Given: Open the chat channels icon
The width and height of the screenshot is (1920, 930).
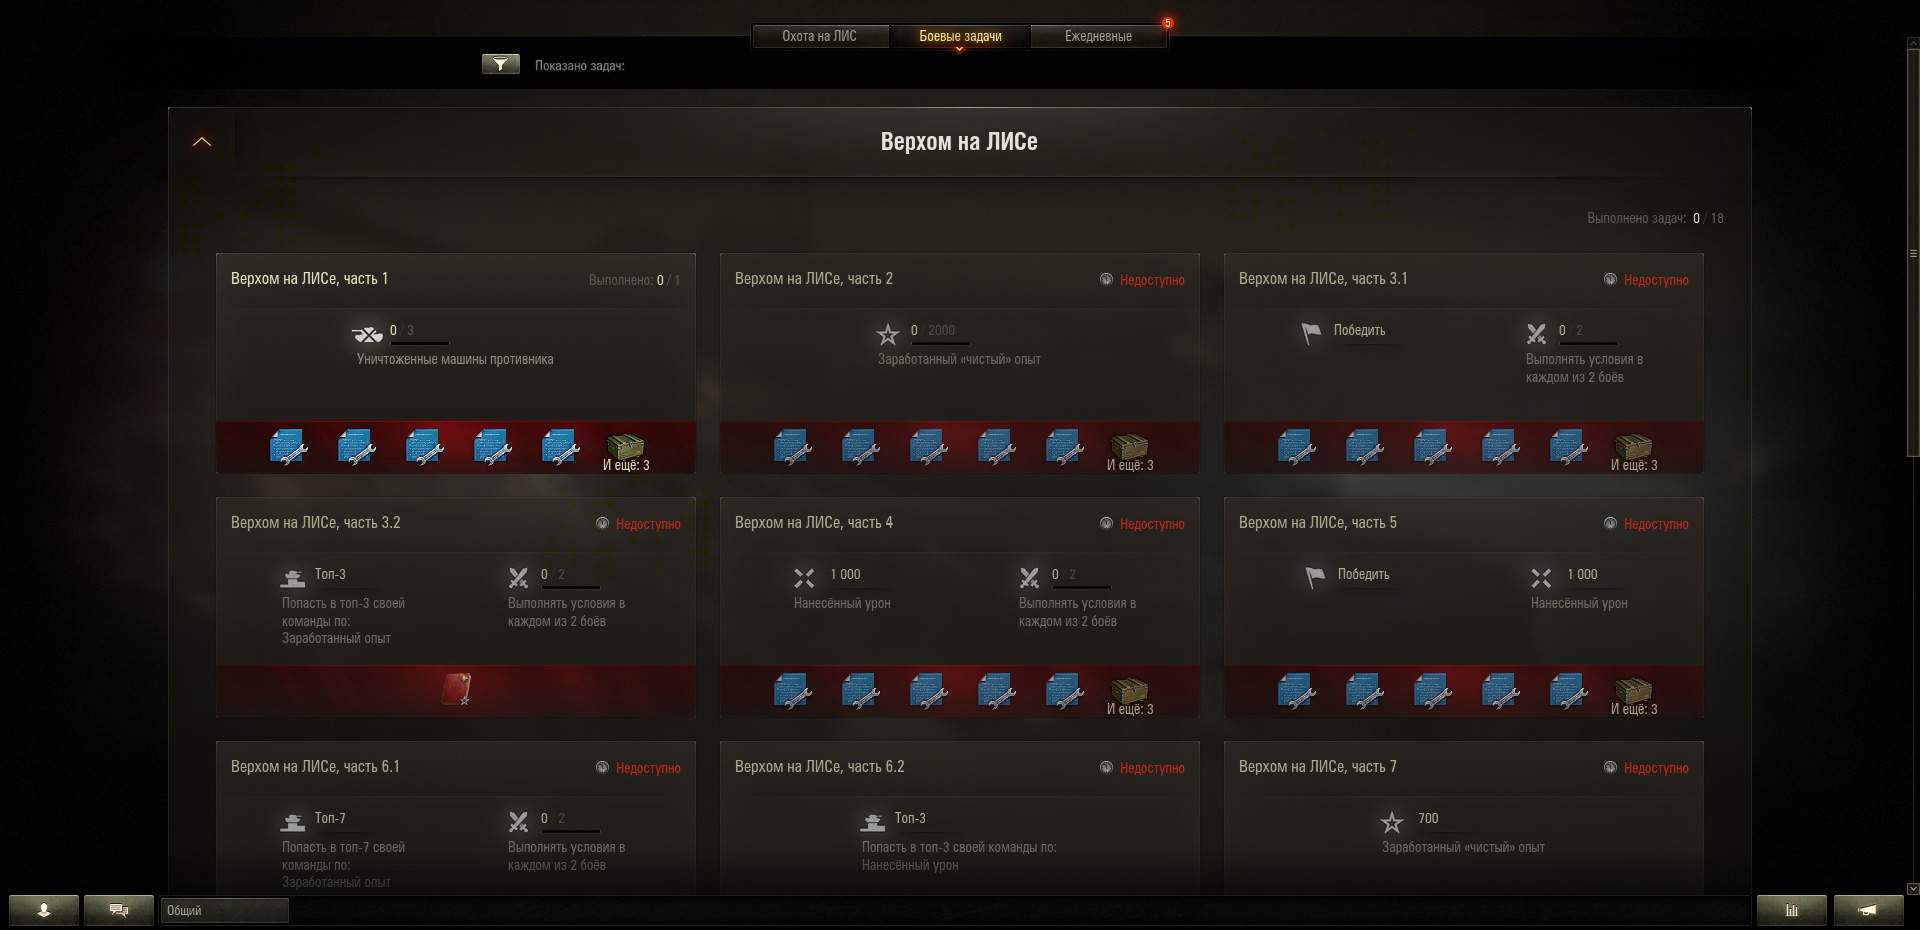Looking at the screenshot, I should 119,910.
